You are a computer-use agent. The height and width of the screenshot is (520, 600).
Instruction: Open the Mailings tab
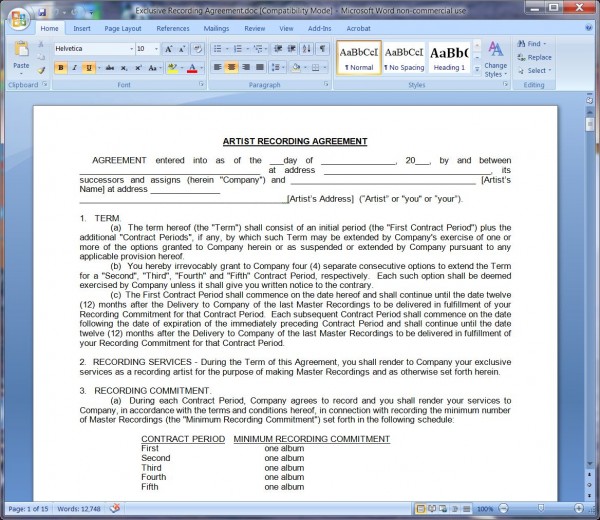pos(216,29)
